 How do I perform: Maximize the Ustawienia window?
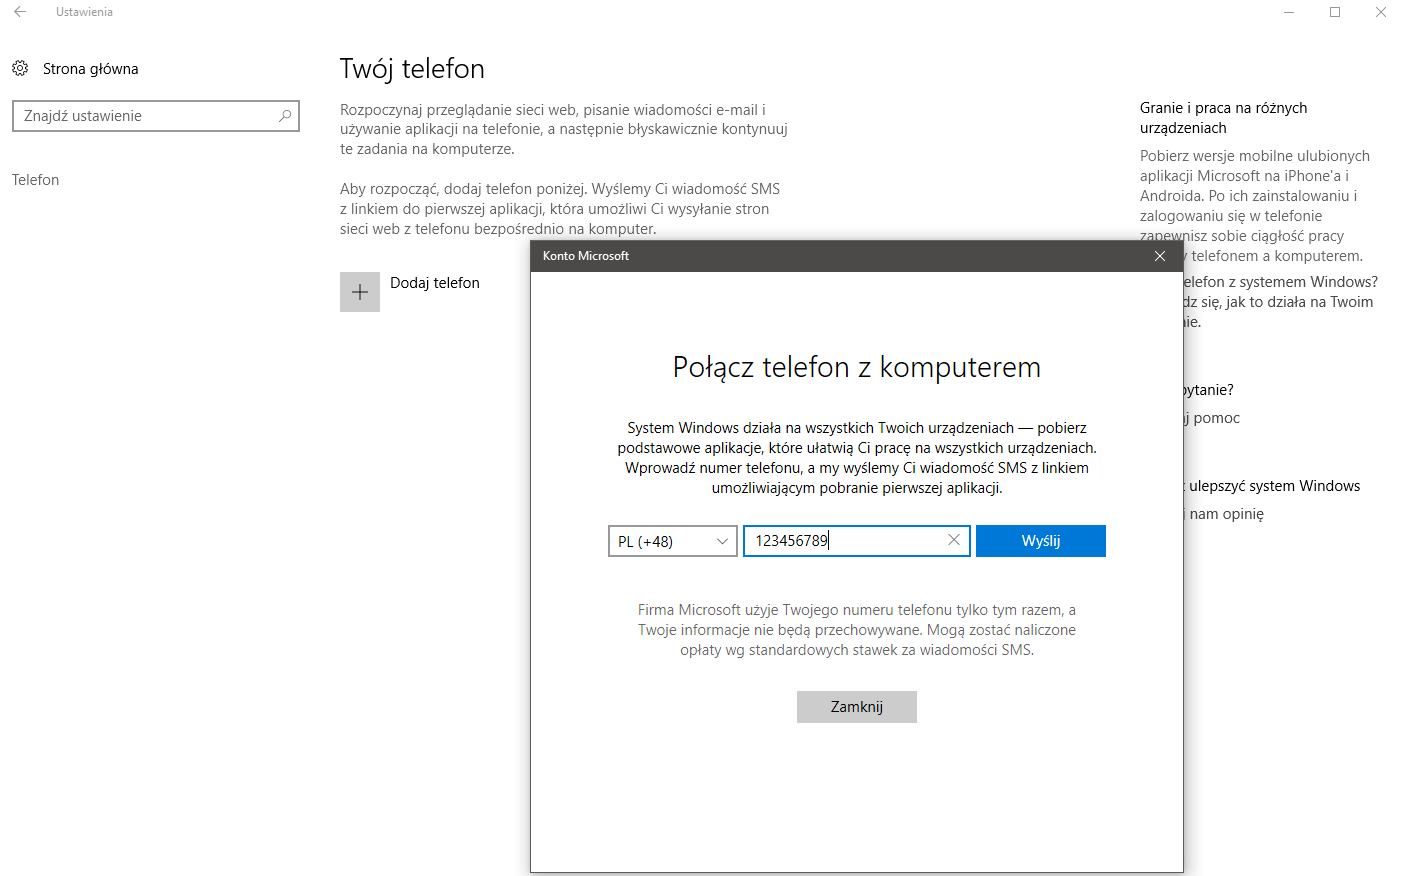[1335, 12]
